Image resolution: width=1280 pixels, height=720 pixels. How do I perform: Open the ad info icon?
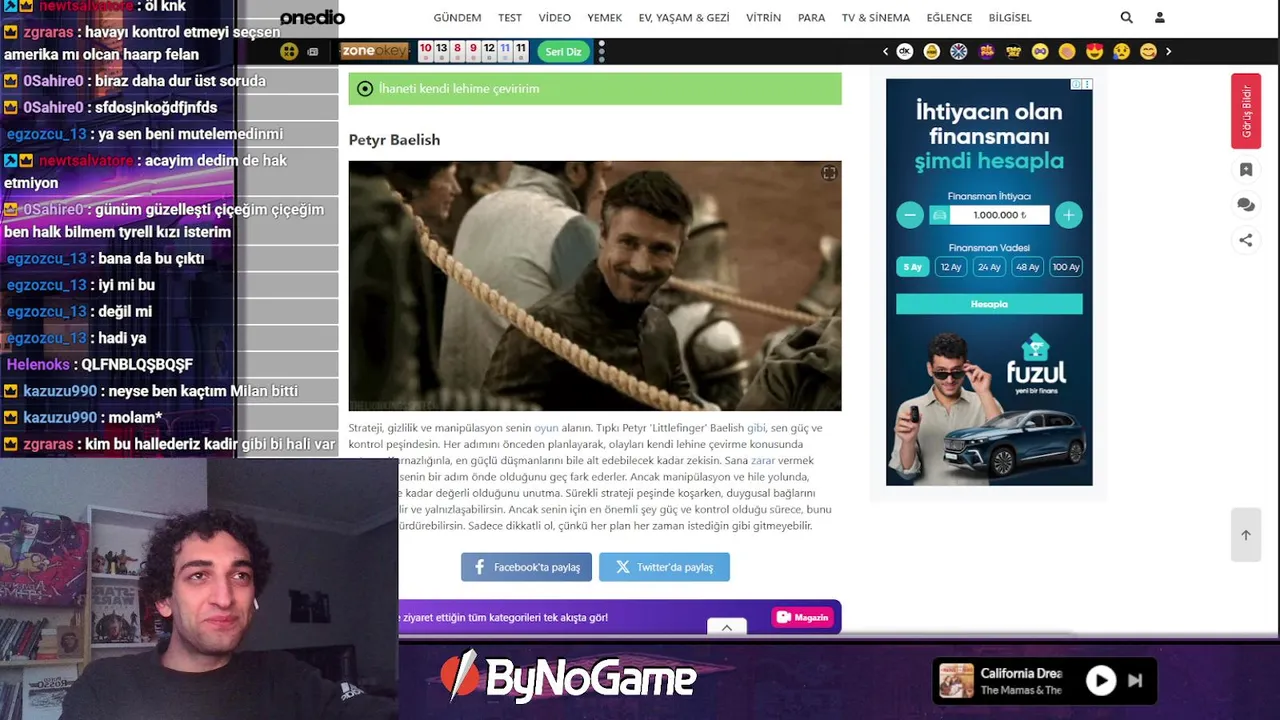pyautogui.click(x=1076, y=84)
